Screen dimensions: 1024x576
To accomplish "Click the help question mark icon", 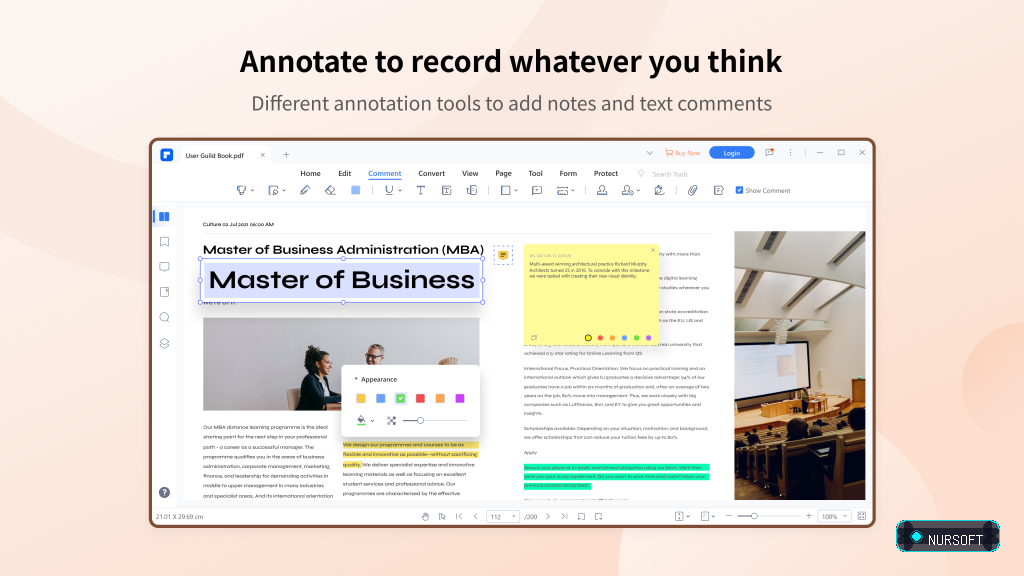I will pos(165,492).
